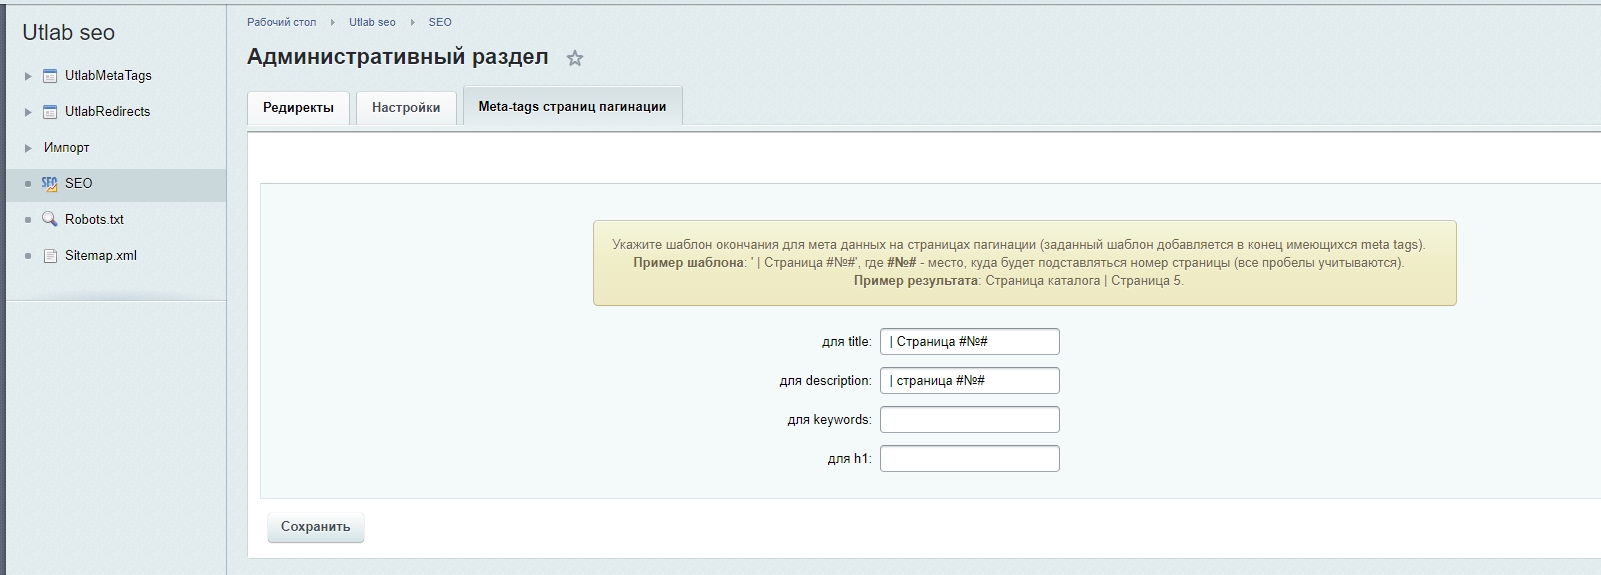1601x575 pixels.
Task: Open Utlab seo breadcrumb link
Action: pyautogui.click(x=372, y=22)
